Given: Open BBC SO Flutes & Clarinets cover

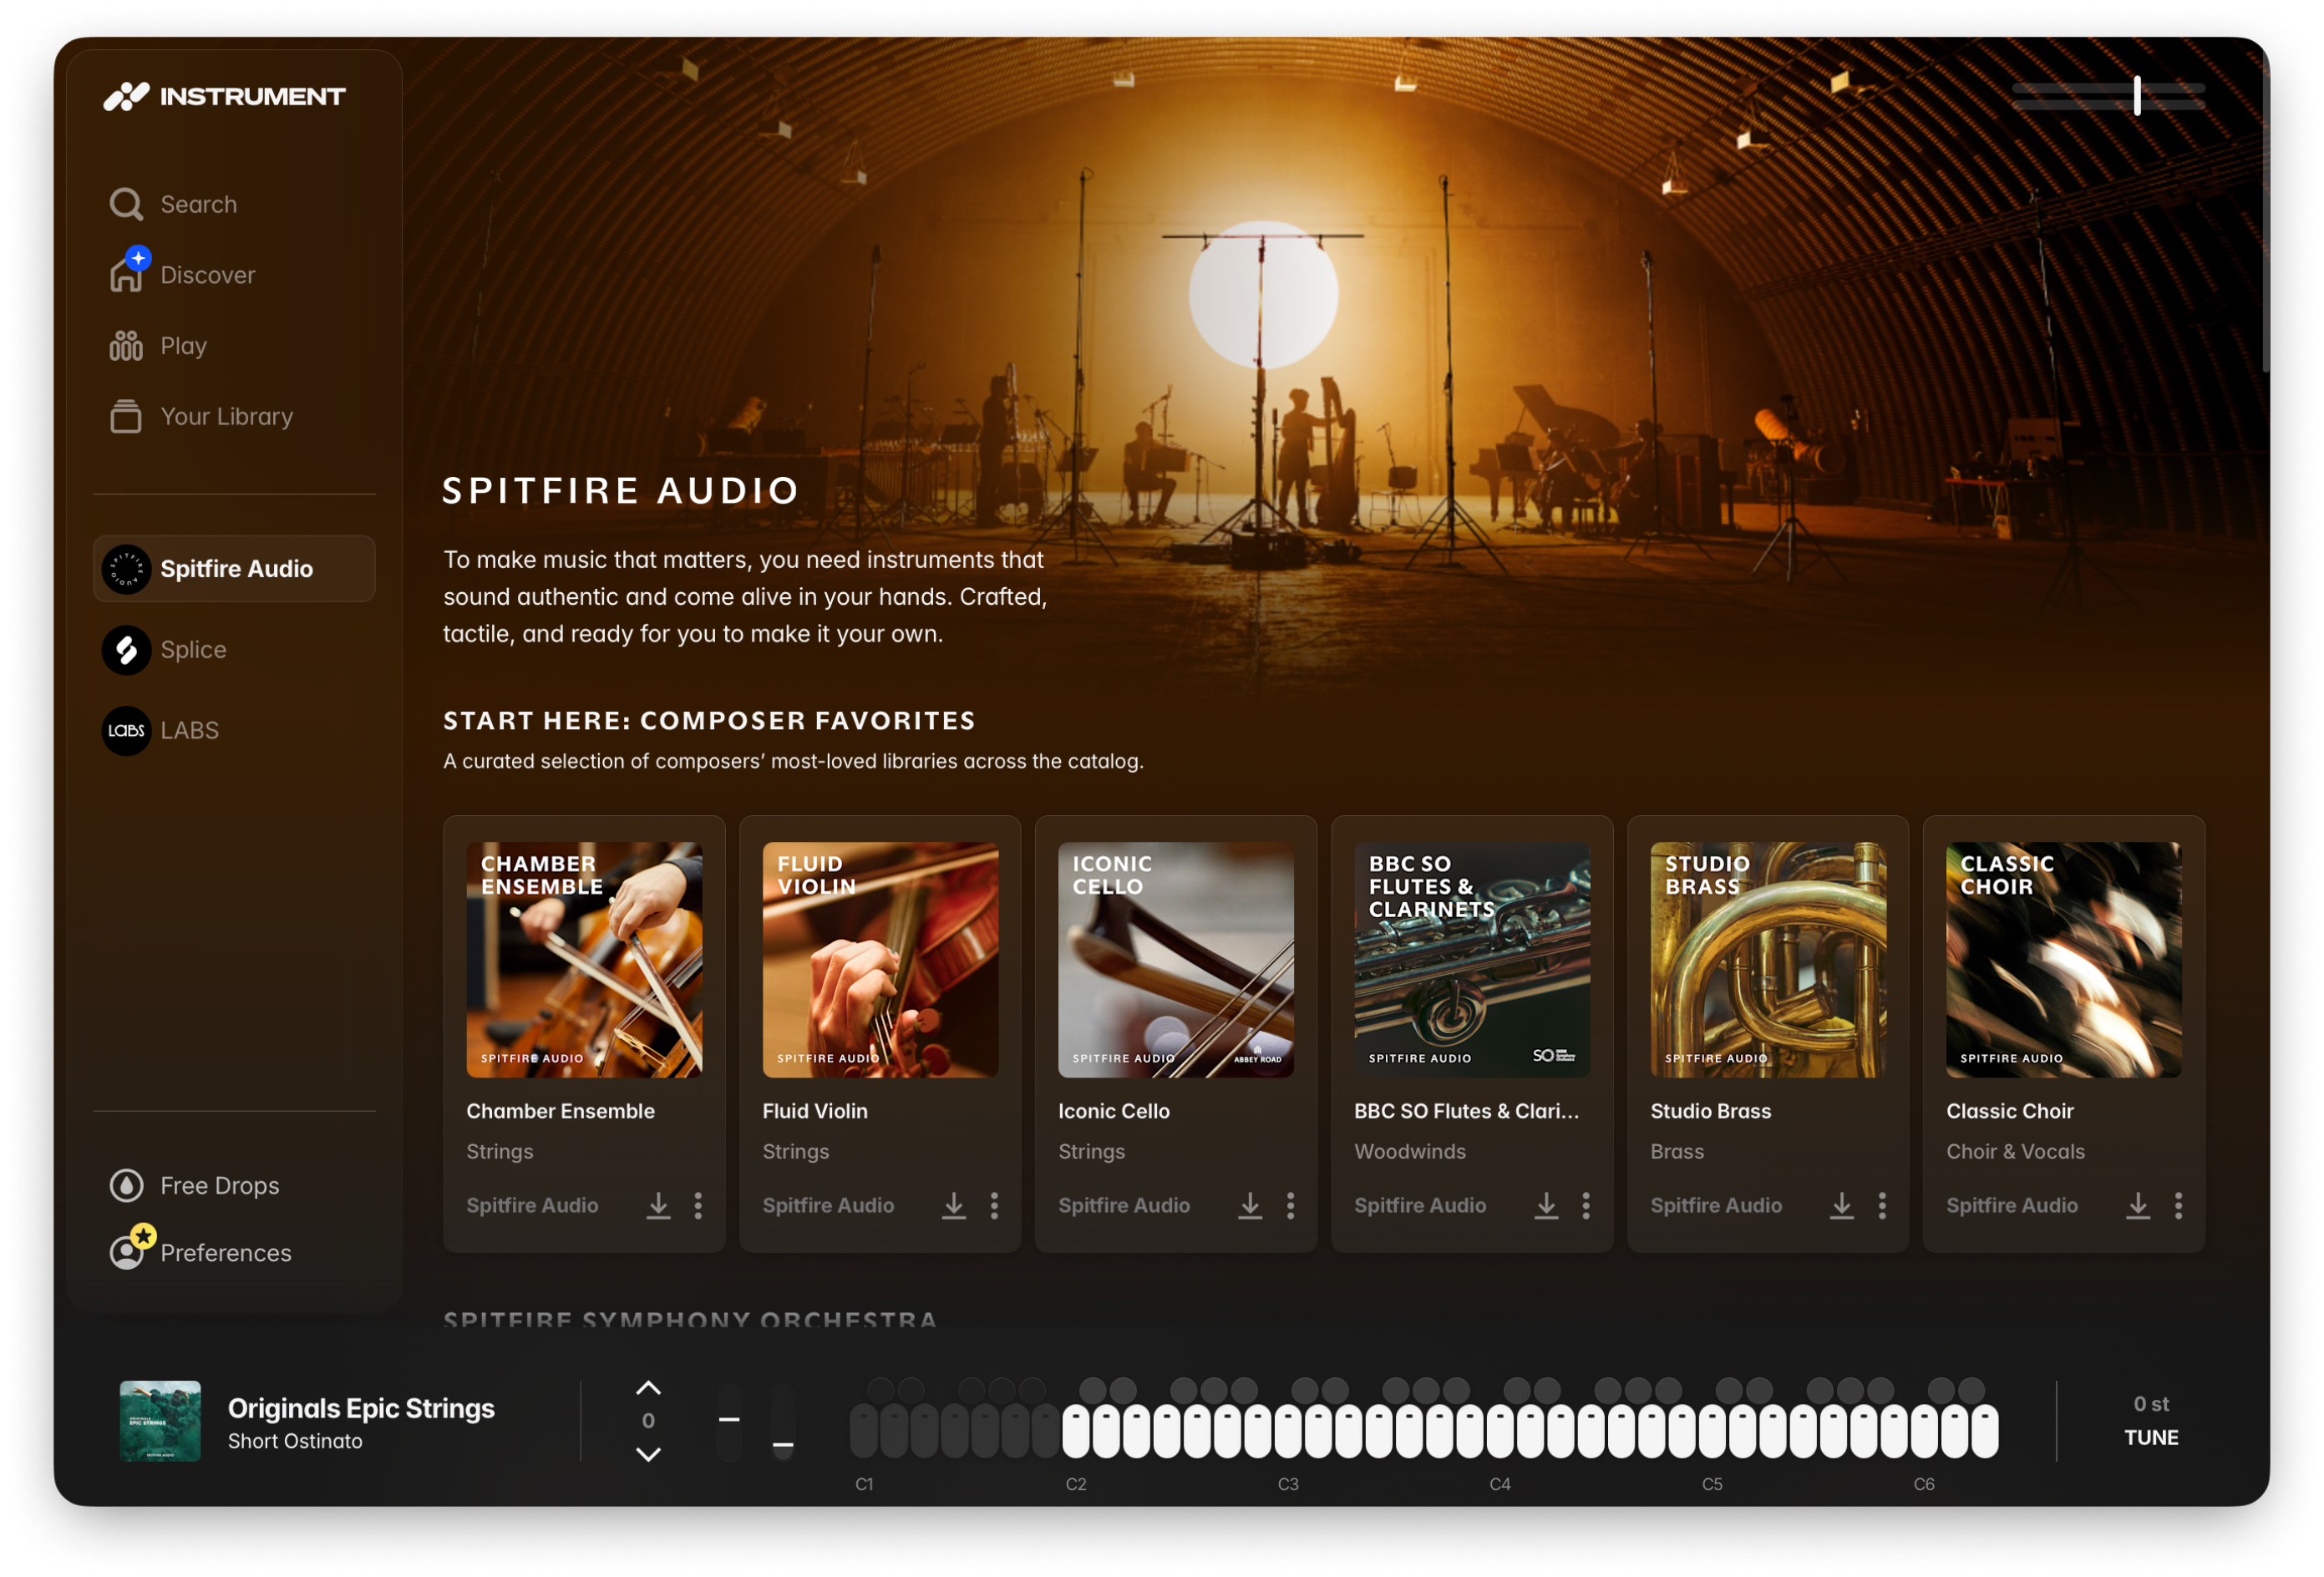Looking at the screenshot, I should click(x=1472, y=959).
